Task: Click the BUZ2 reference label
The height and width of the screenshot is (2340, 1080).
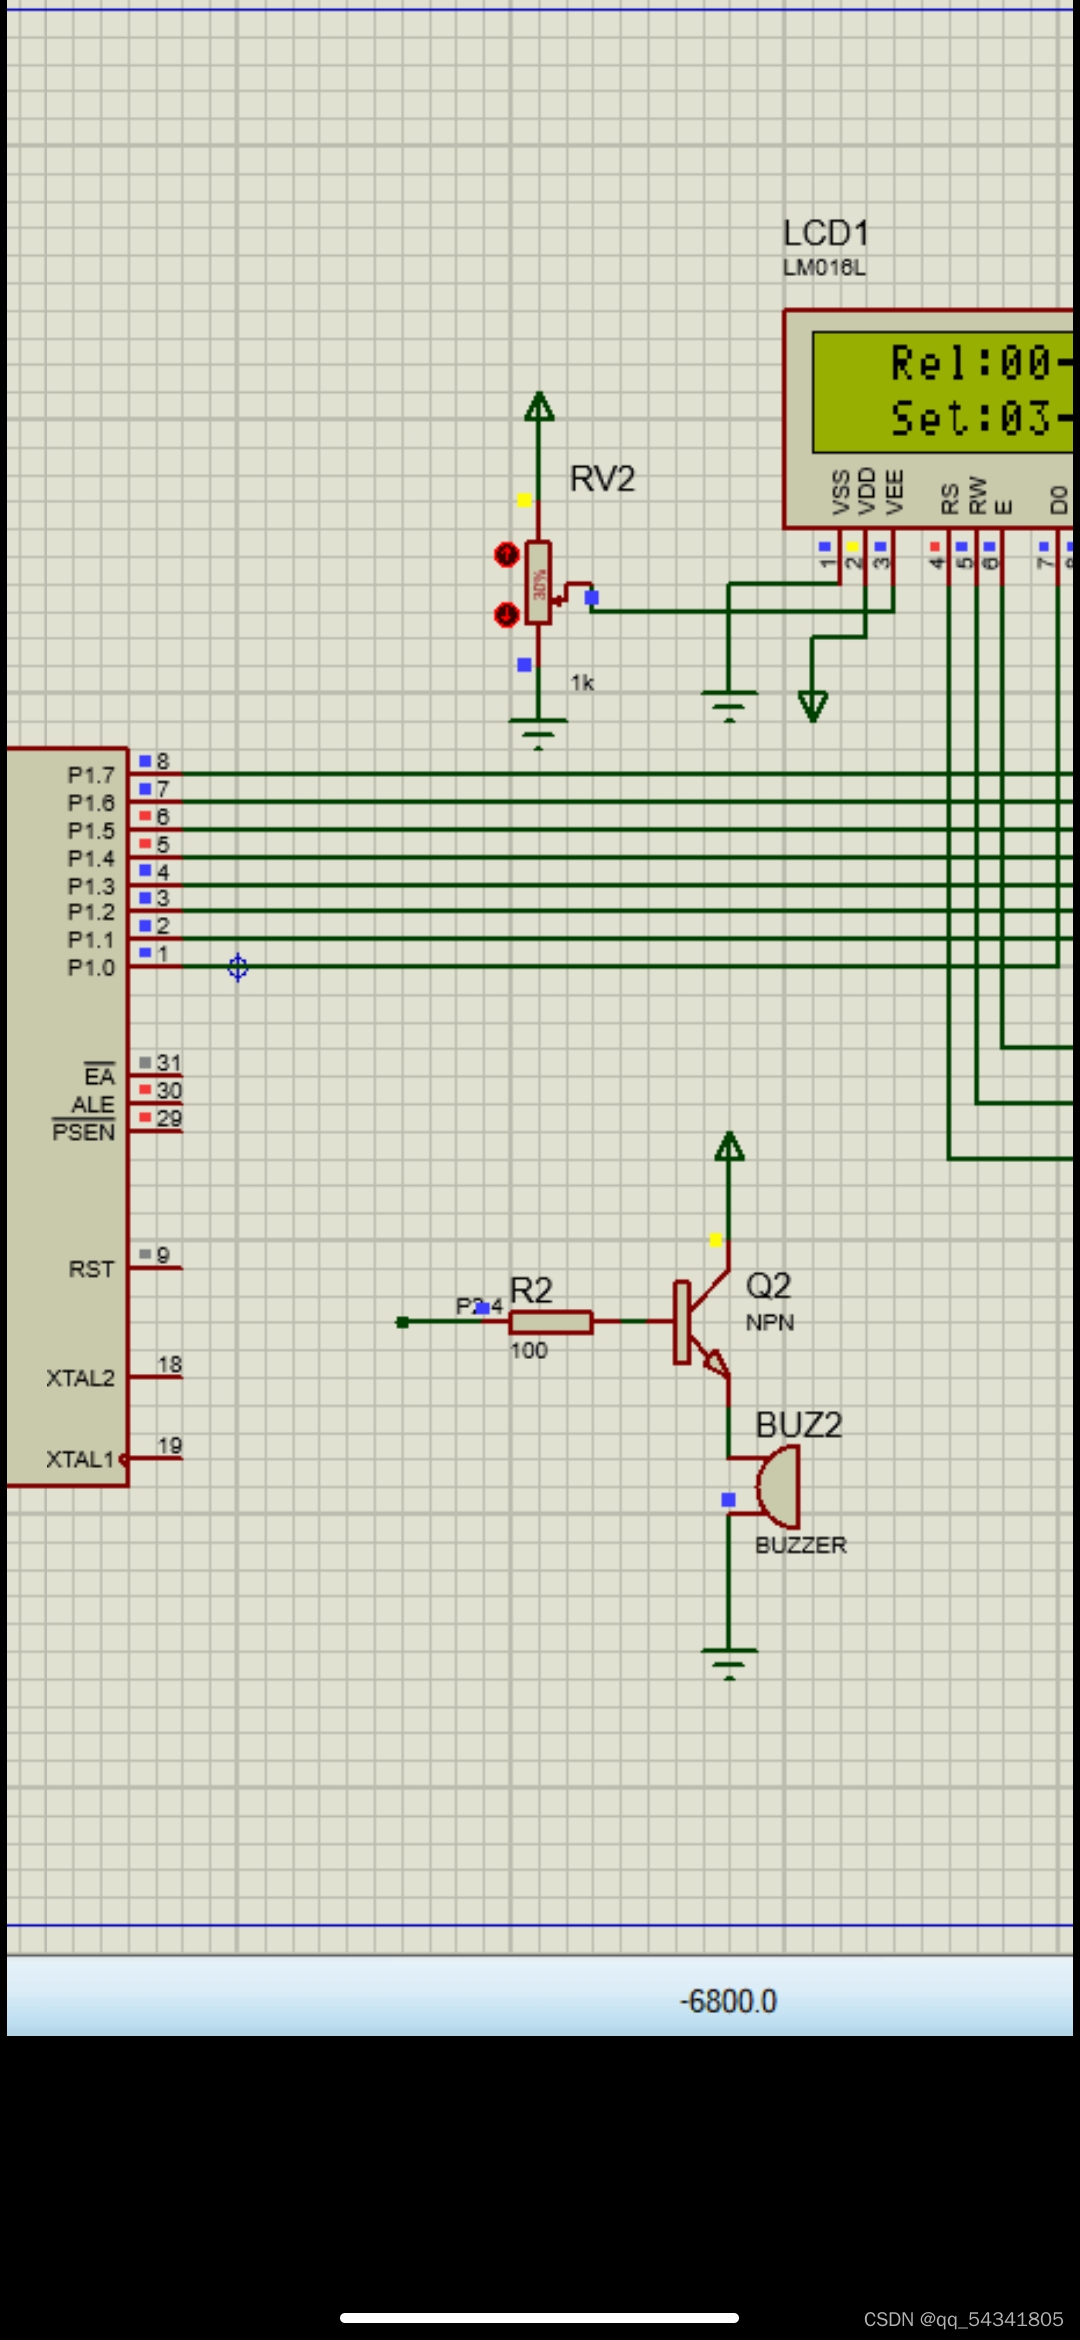Action: pos(799,1425)
